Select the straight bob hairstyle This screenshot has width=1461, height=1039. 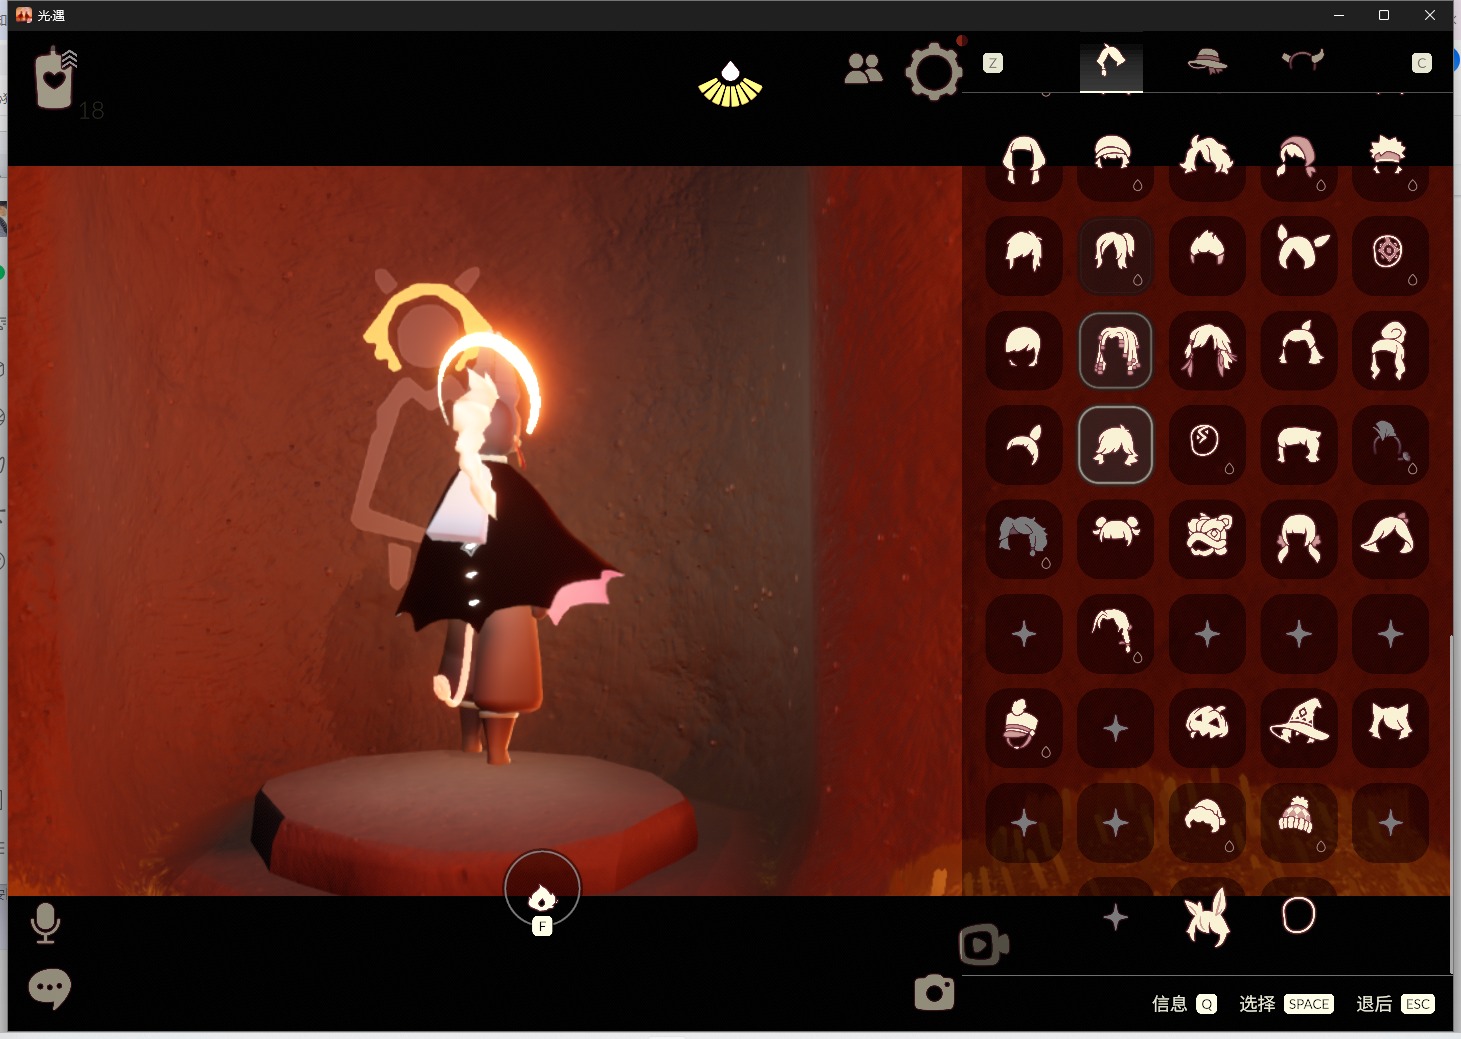coord(1024,159)
